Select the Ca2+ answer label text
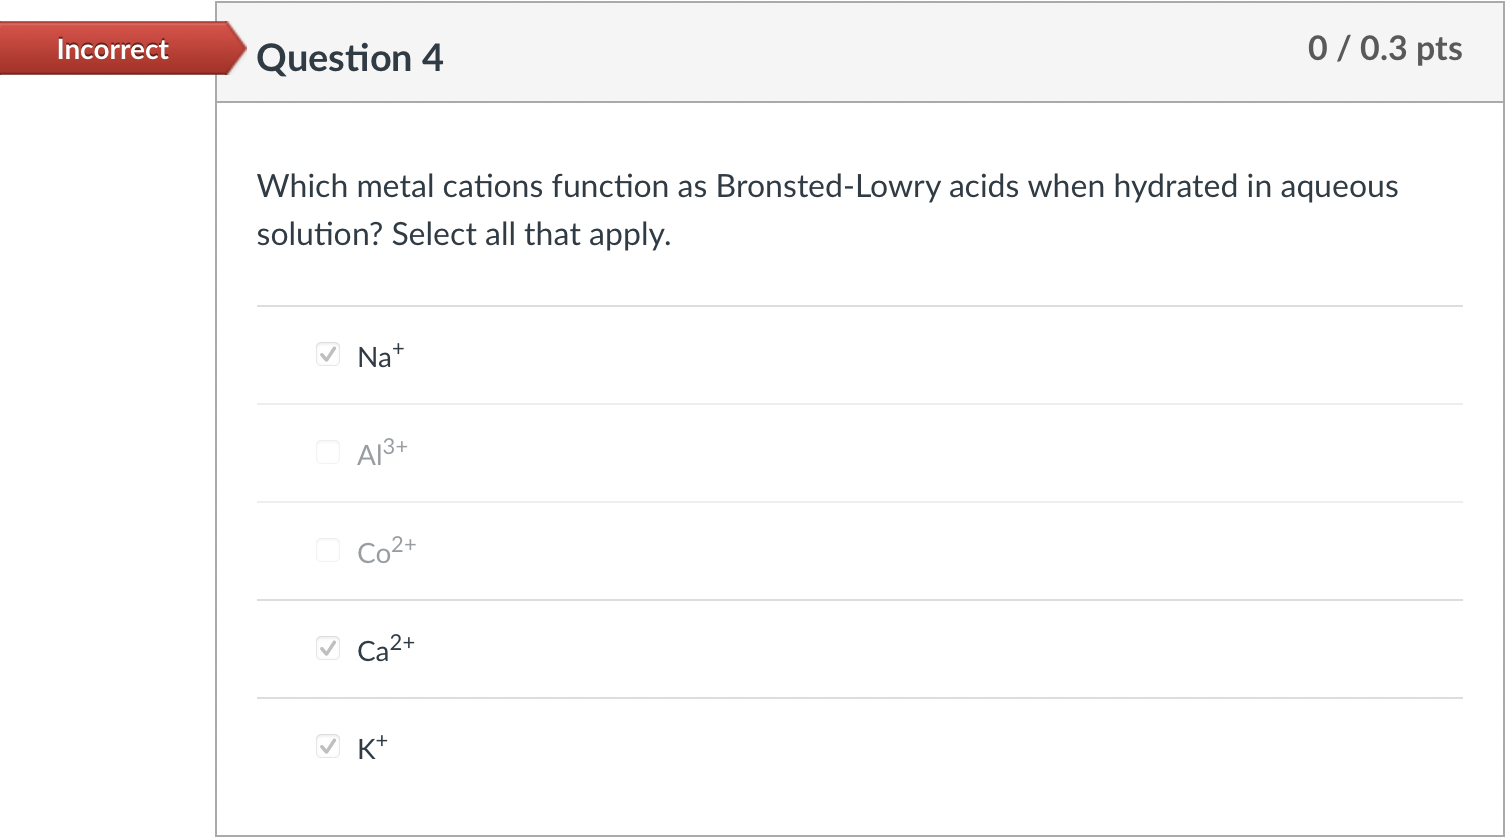The width and height of the screenshot is (1508, 840). (385, 649)
